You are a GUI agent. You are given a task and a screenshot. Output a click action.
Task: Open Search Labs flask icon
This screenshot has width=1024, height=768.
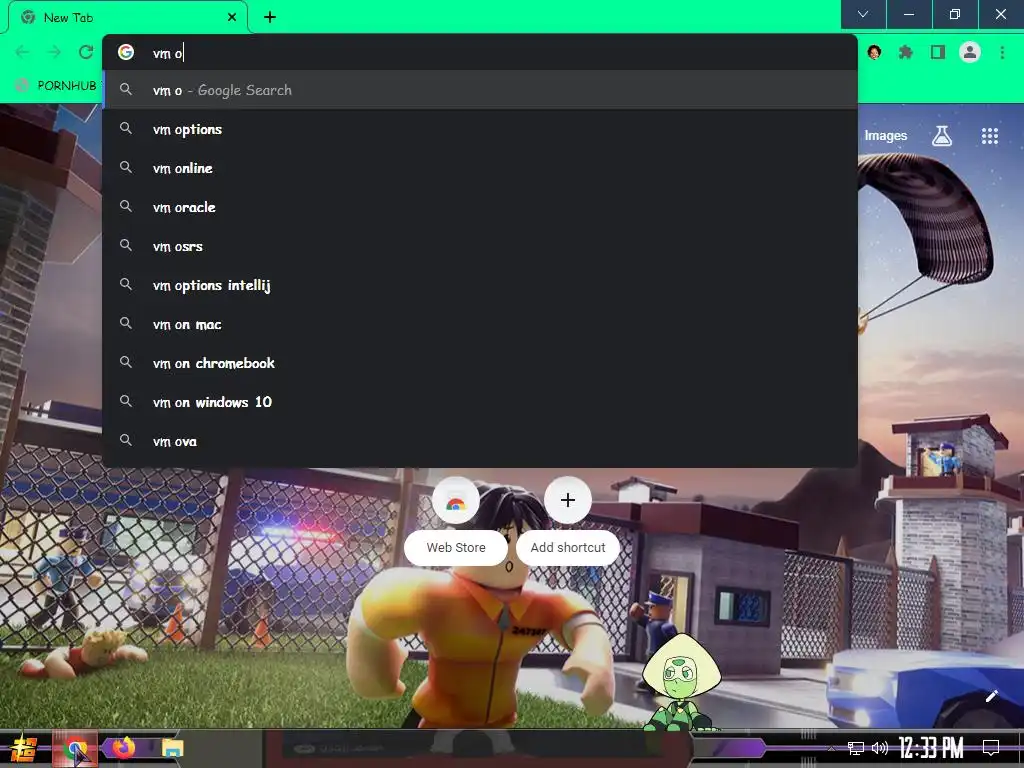[941, 135]
